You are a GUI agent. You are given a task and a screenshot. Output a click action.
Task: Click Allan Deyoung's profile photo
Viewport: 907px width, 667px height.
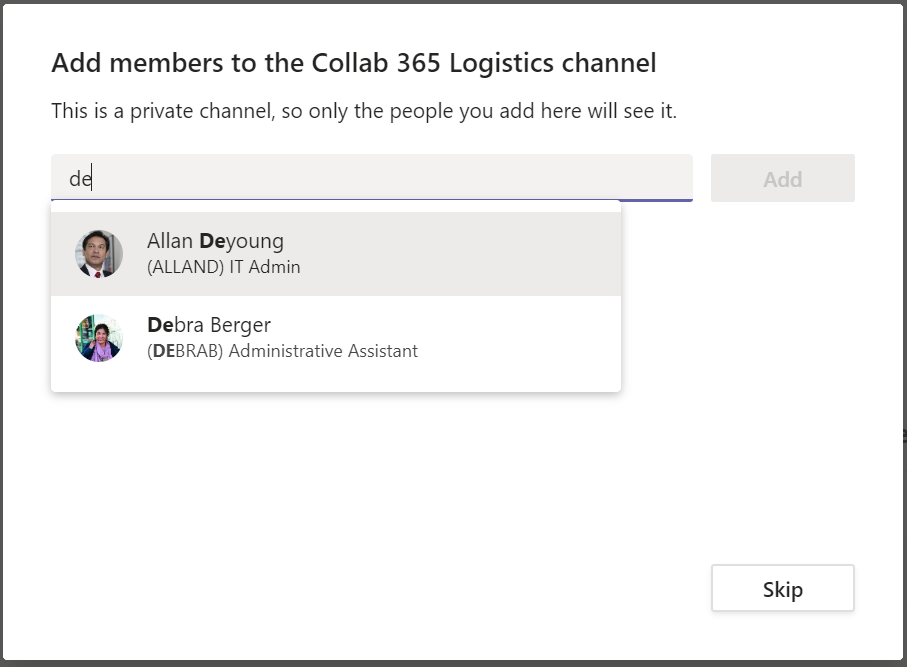pos(99,254)
